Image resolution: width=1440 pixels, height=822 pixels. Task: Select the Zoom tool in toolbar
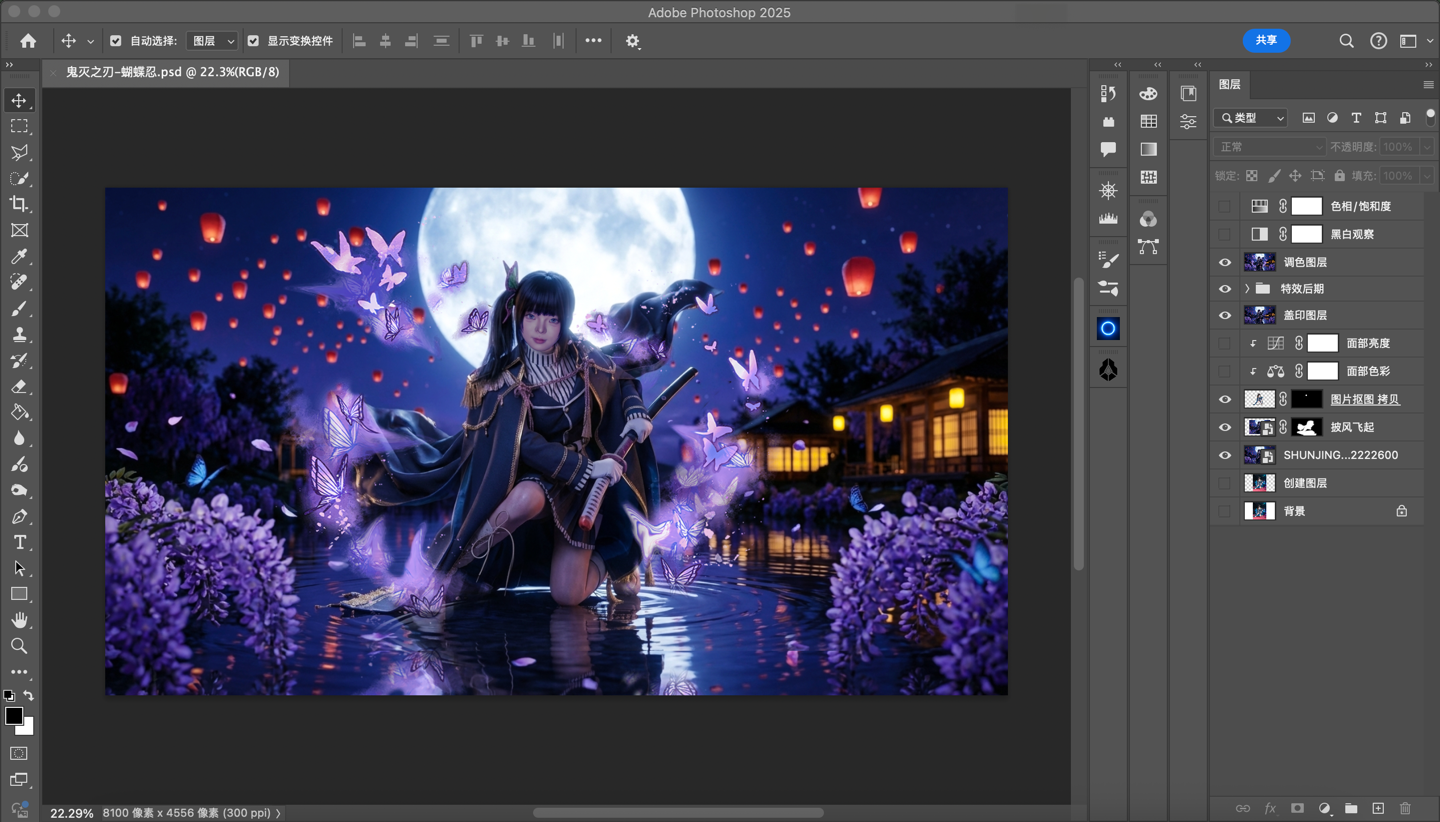19,646
